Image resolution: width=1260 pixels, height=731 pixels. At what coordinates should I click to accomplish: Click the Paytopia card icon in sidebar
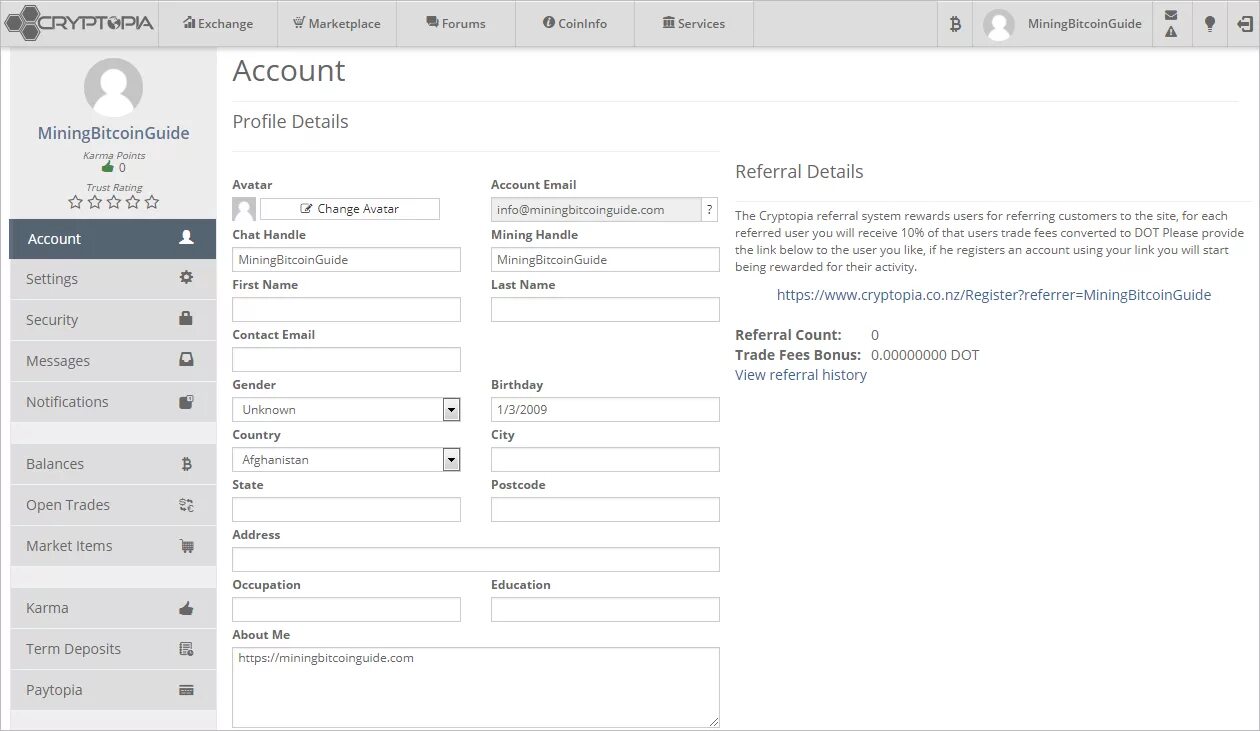point(186,690)
